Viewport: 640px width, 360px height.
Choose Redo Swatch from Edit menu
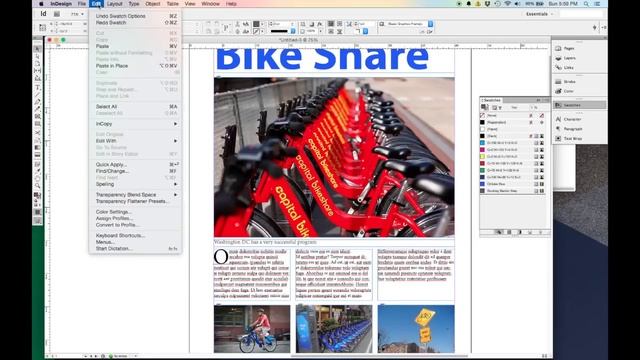(136, 22)
